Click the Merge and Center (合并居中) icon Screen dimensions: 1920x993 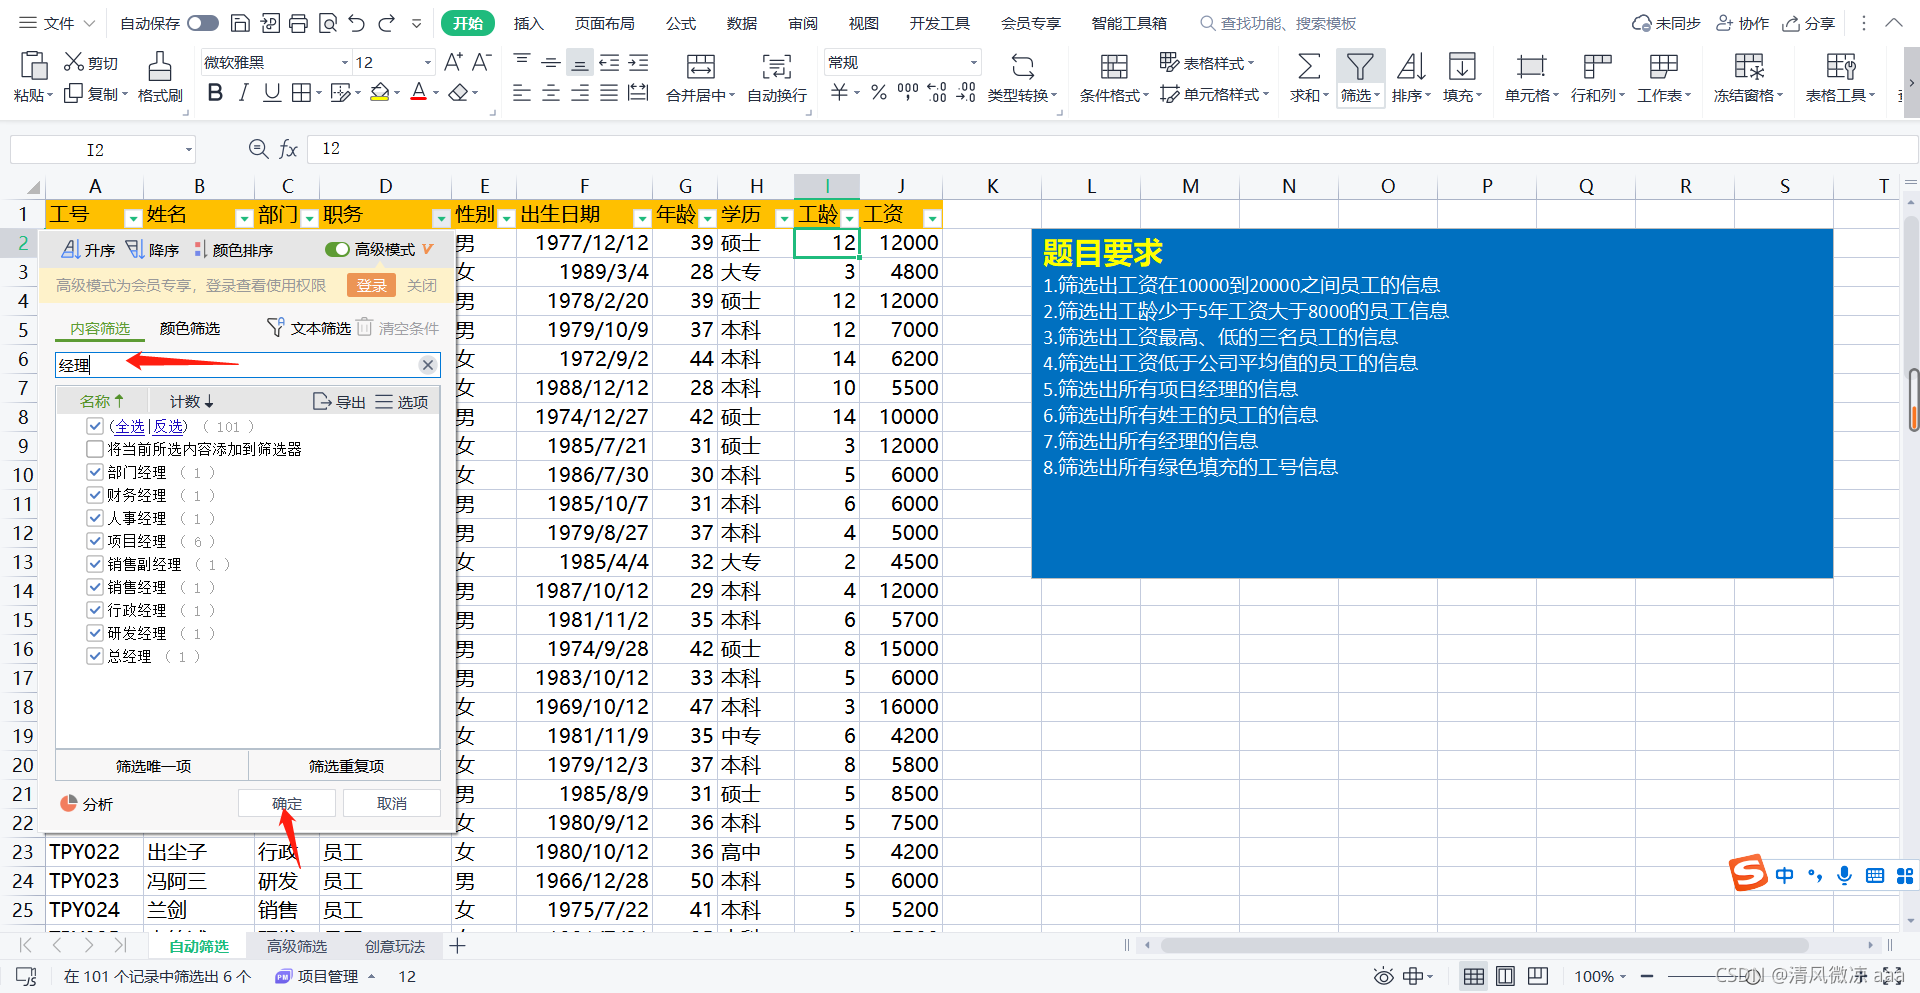(x=701, y=67)
